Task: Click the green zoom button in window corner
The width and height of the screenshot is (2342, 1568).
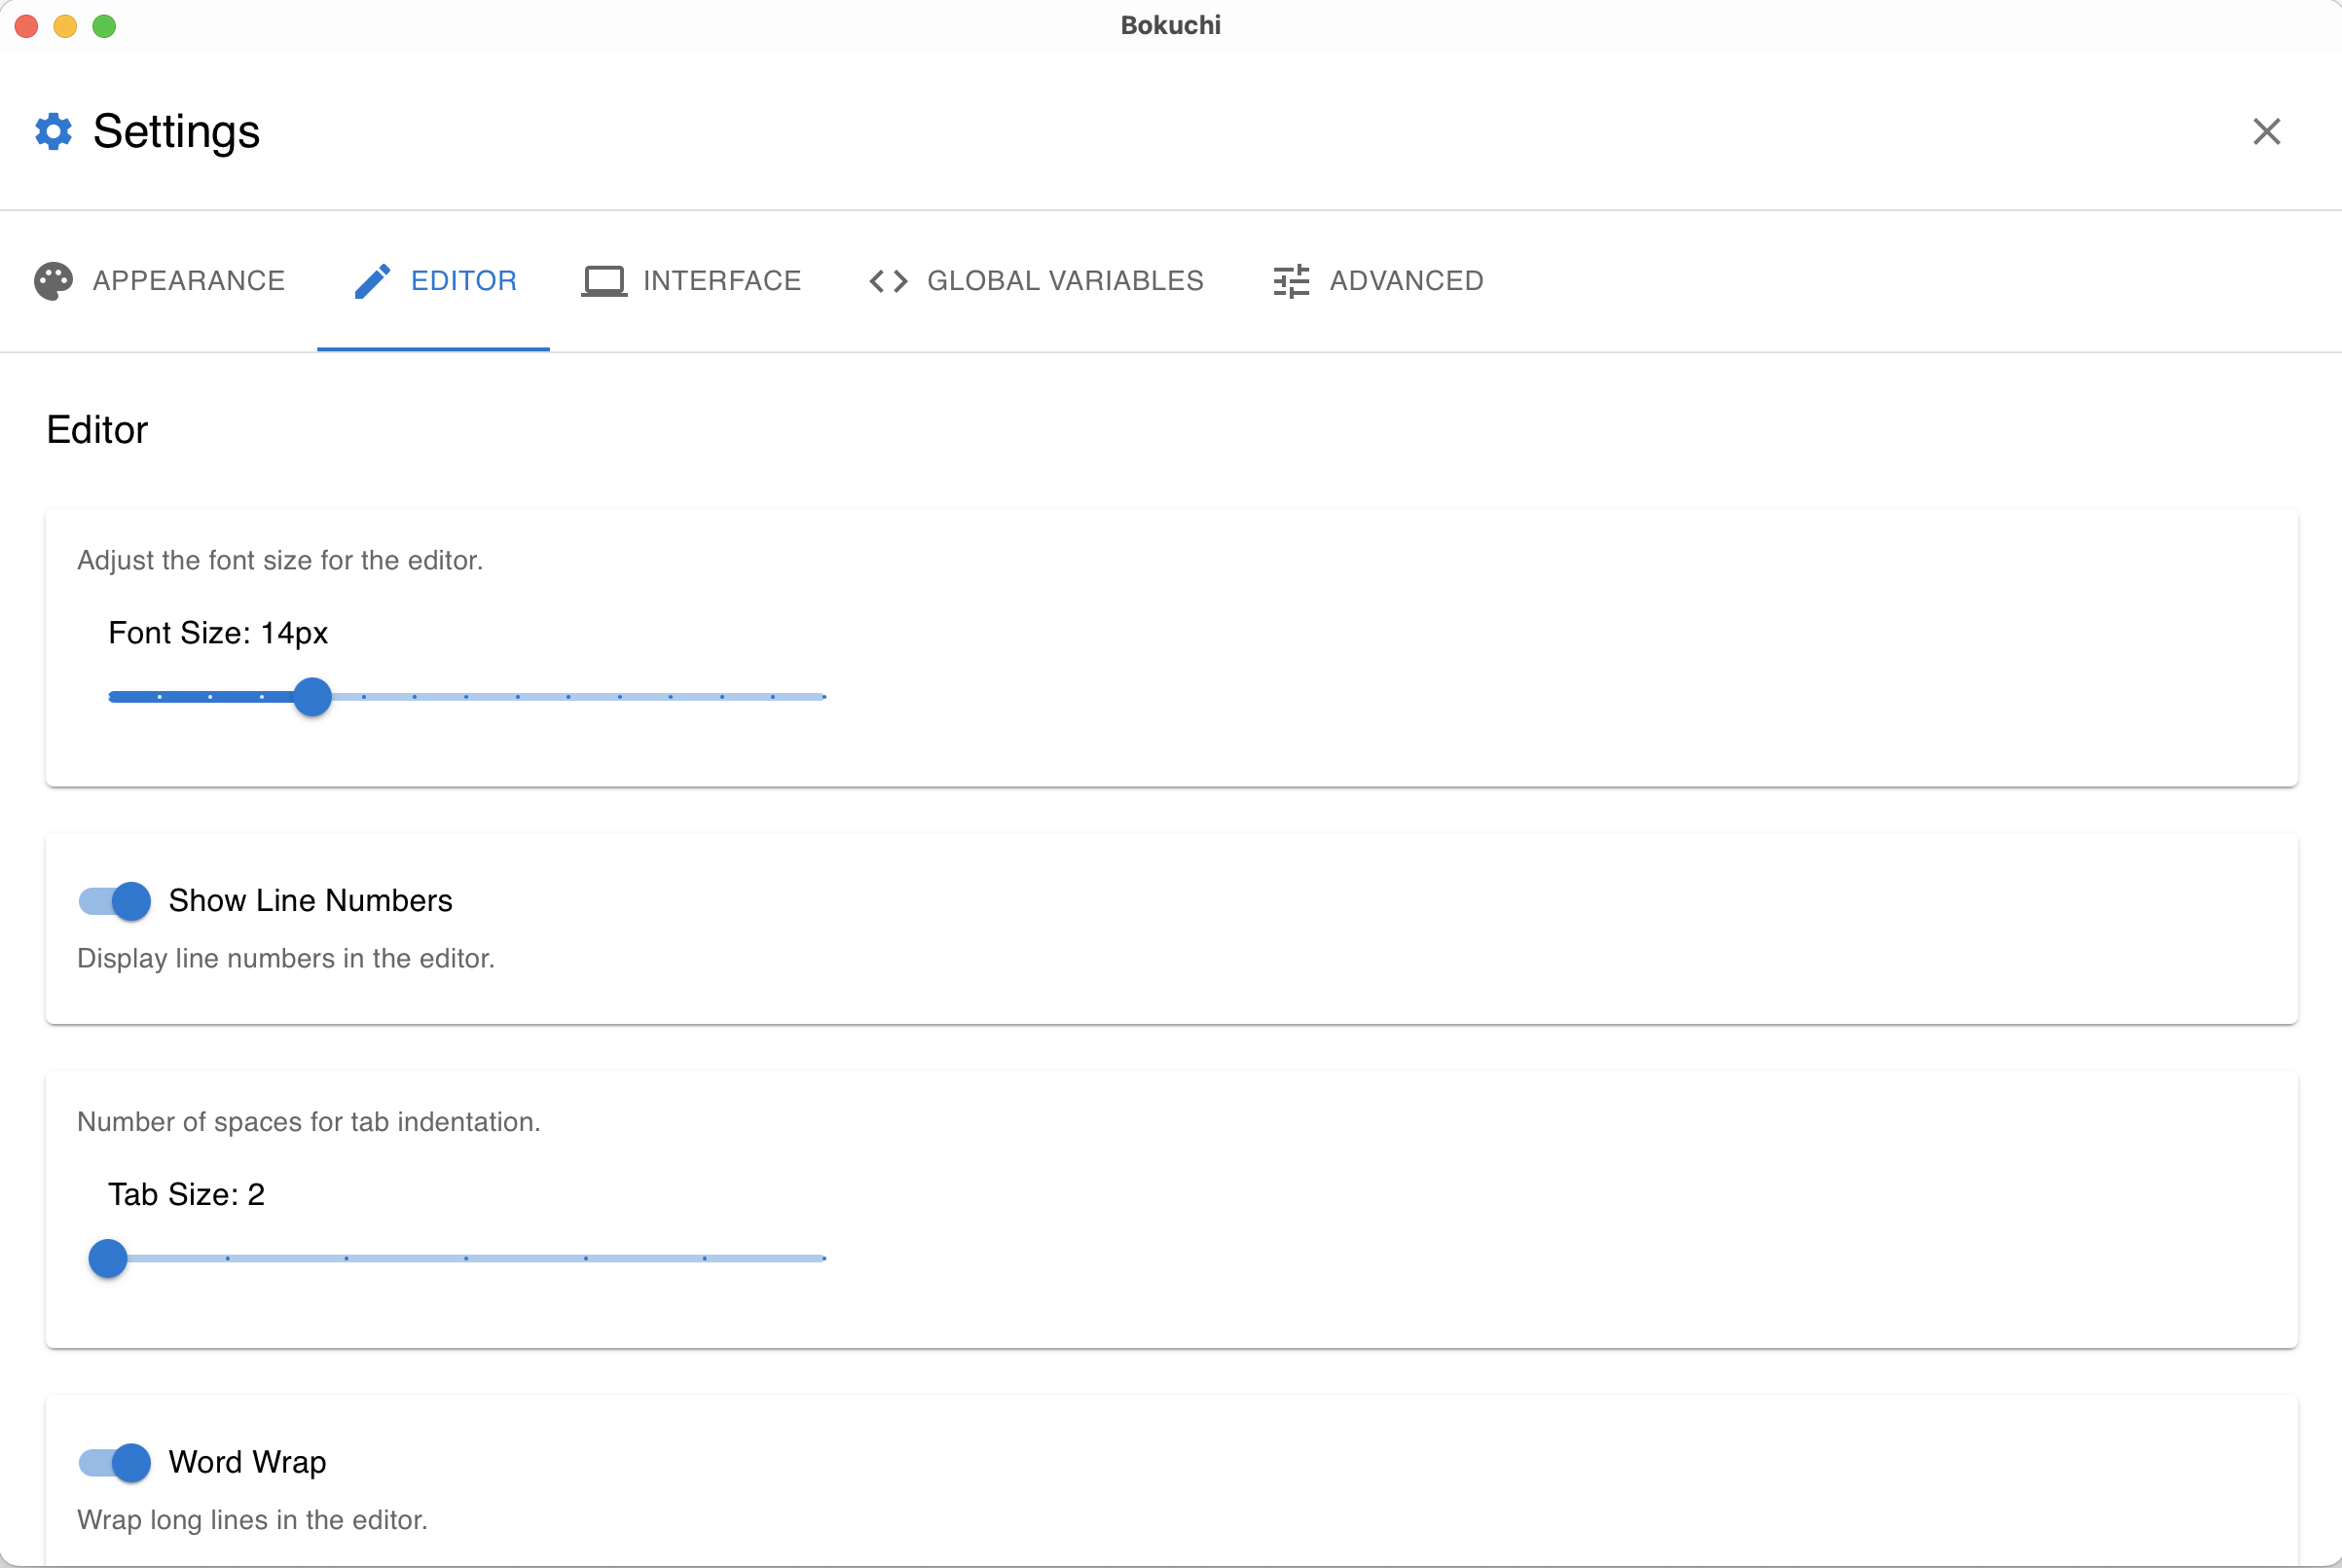Action: pyautogui.click(x=104, y=26)
